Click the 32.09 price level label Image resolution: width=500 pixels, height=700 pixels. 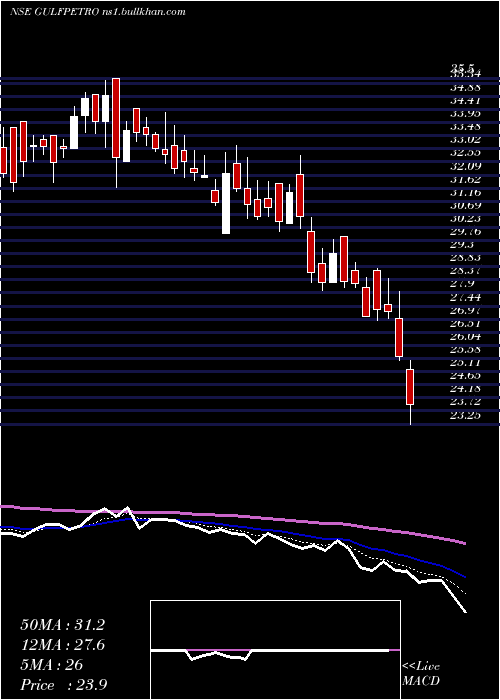465,166
